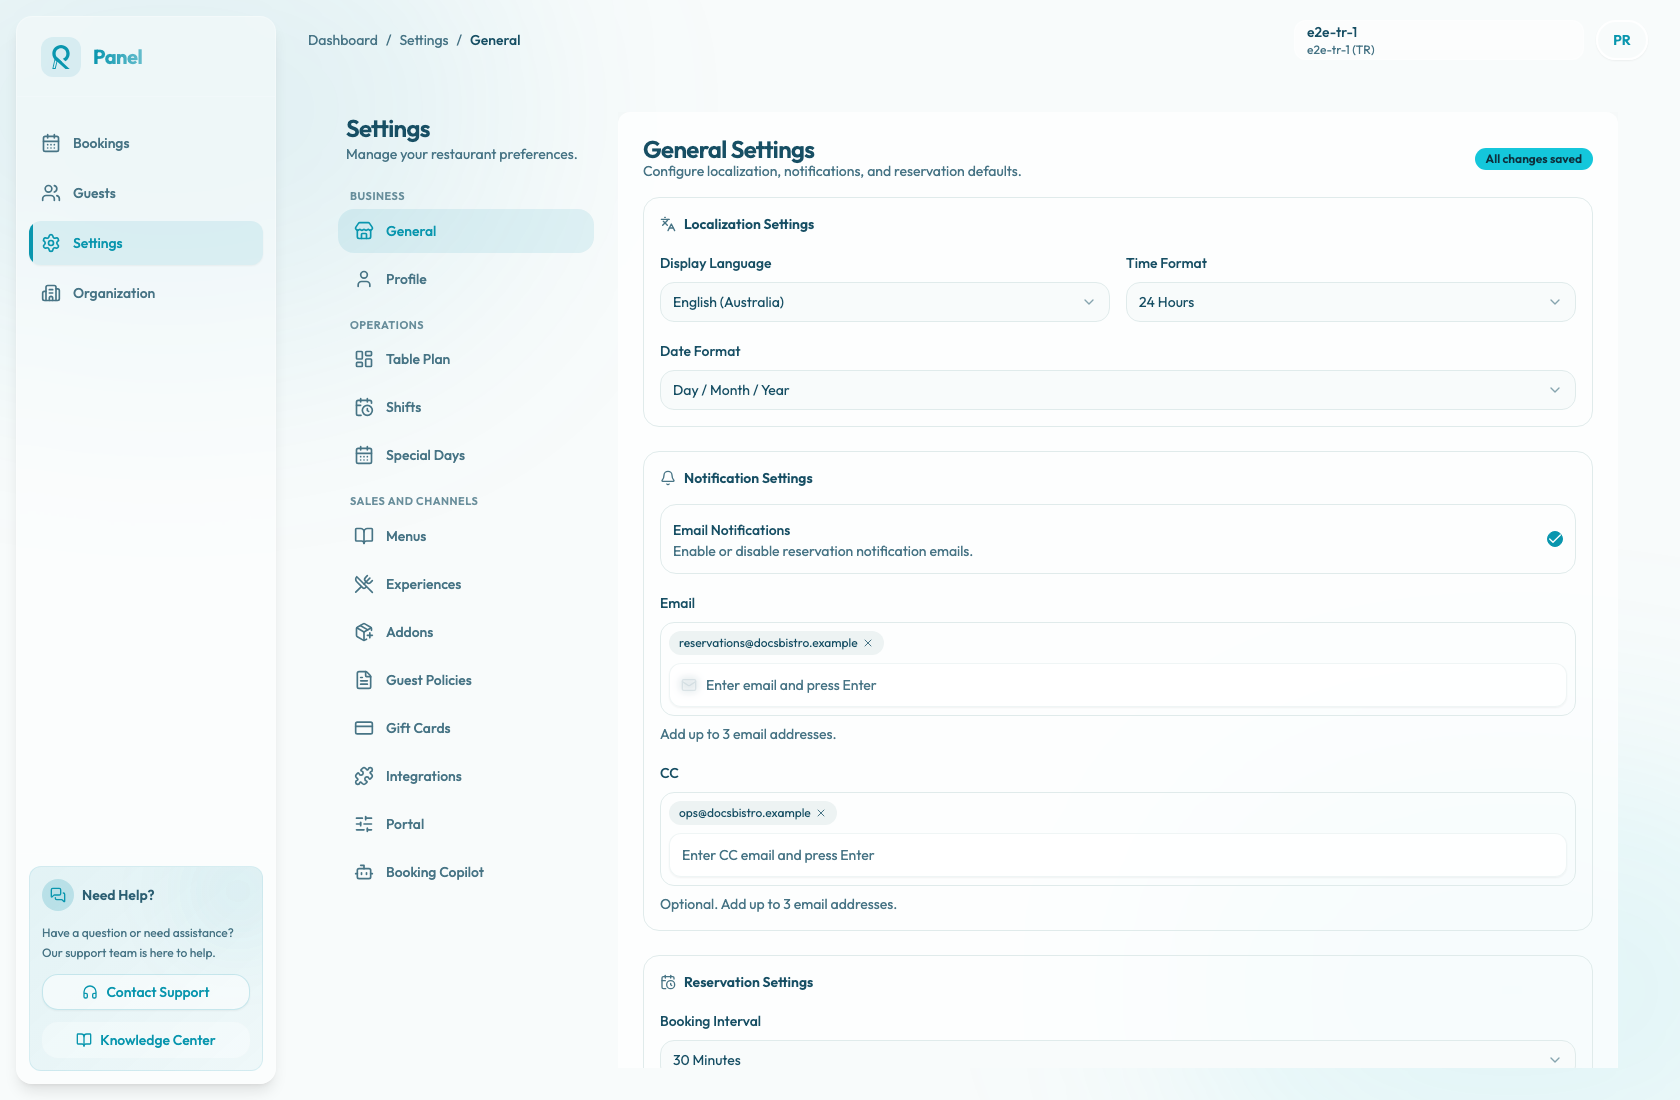Select the Integrations settings page
This screenshot has width=1680, height=1100.
pyautogui.click(x=466, y=776)
